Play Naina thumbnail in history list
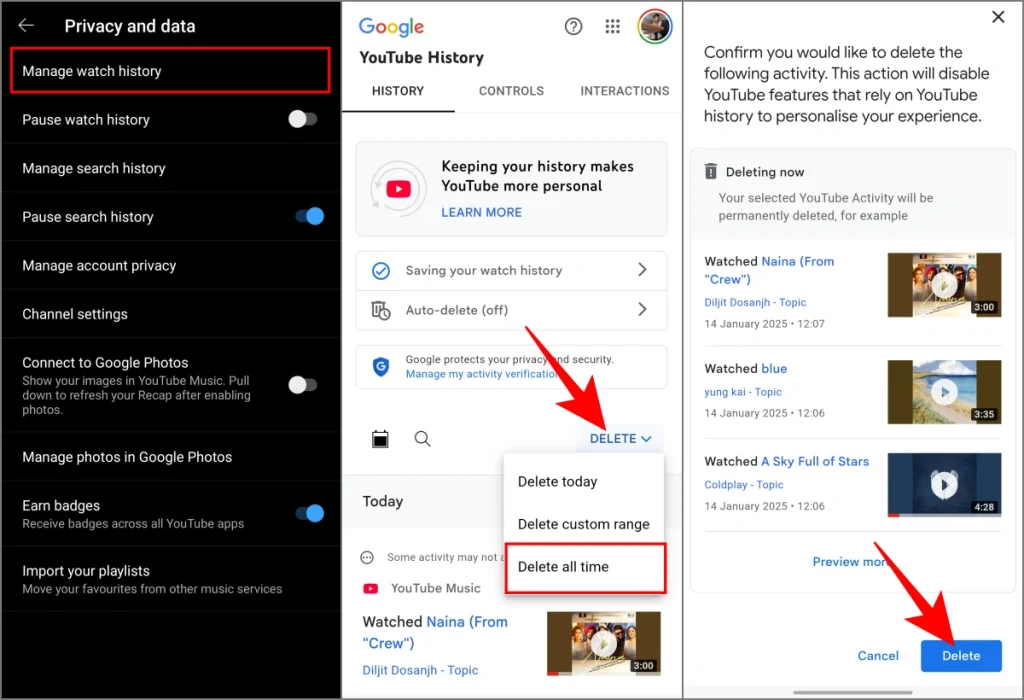This screenshot has height=700, width=1024. [x=603, y=644]
